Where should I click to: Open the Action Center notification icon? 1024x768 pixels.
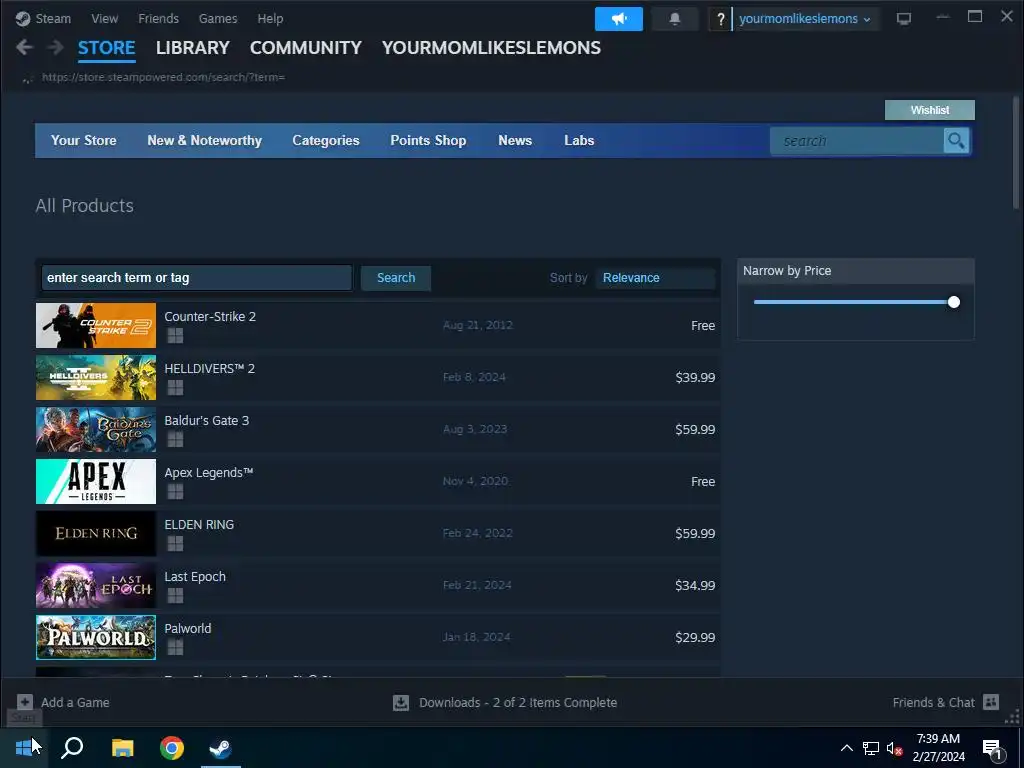pyautogui.click(x=991, y=748)
